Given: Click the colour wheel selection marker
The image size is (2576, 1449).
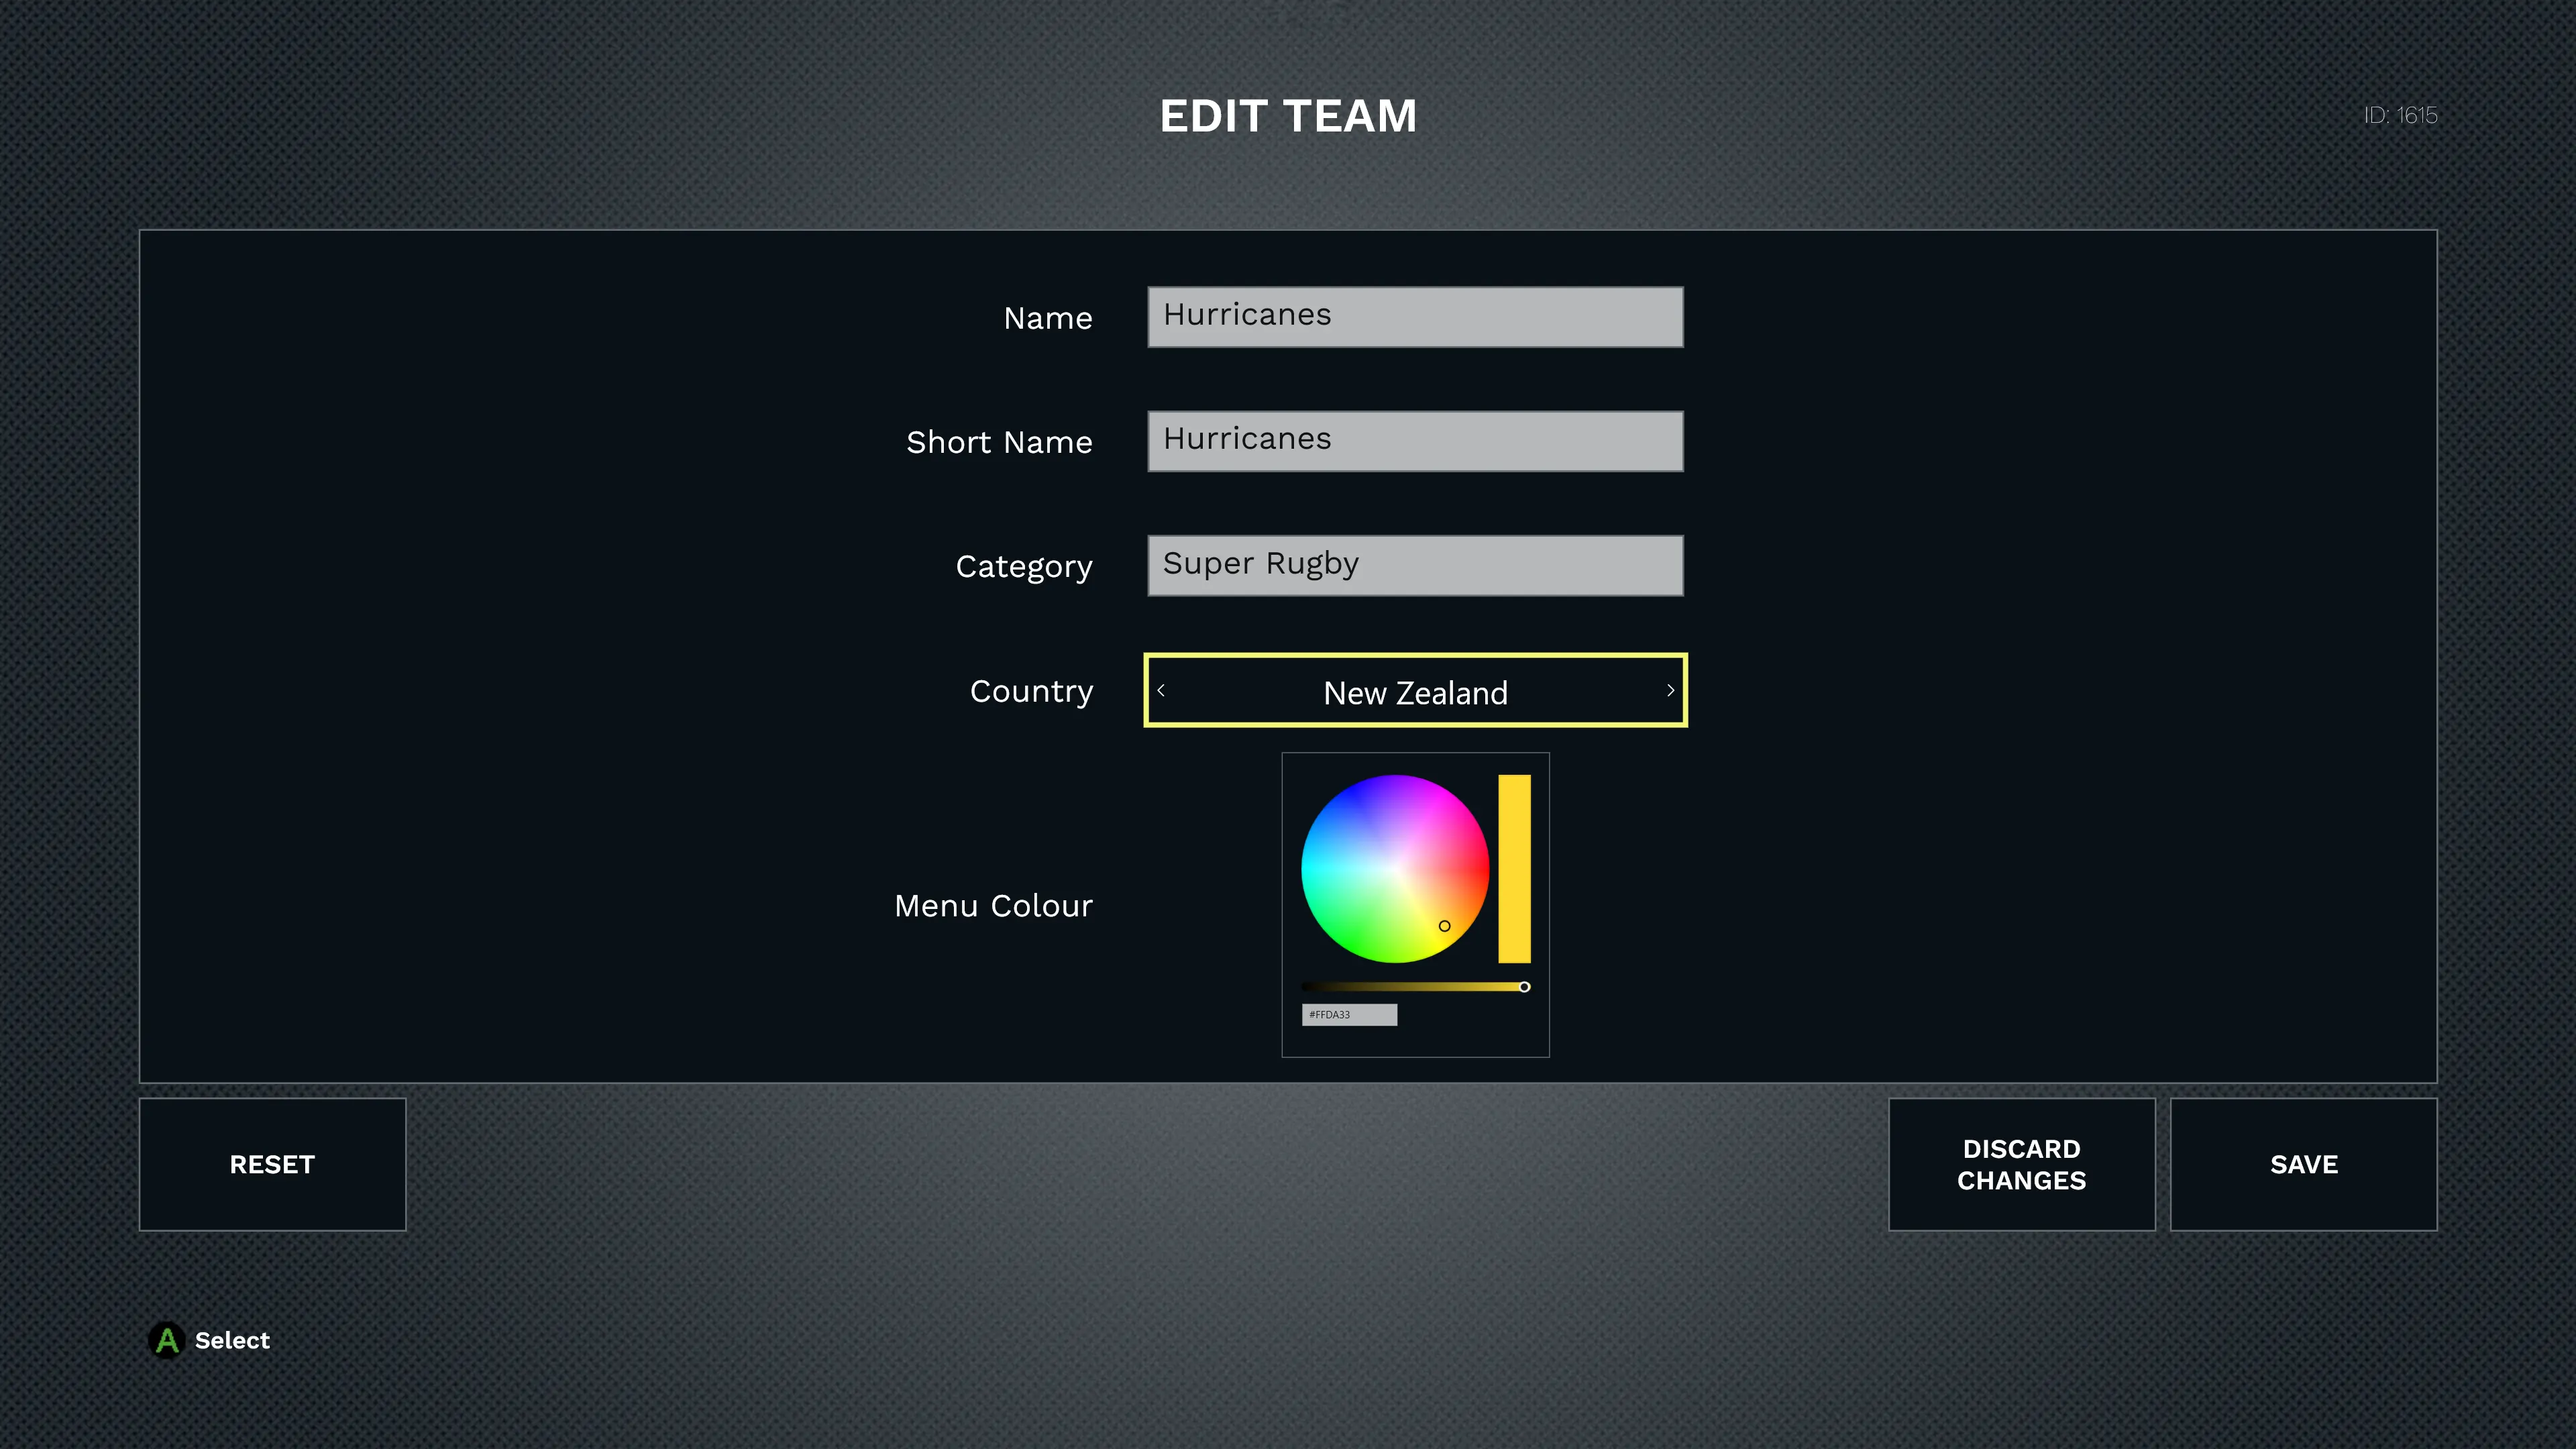Looking at the screenshot, I should [1444, 926].
